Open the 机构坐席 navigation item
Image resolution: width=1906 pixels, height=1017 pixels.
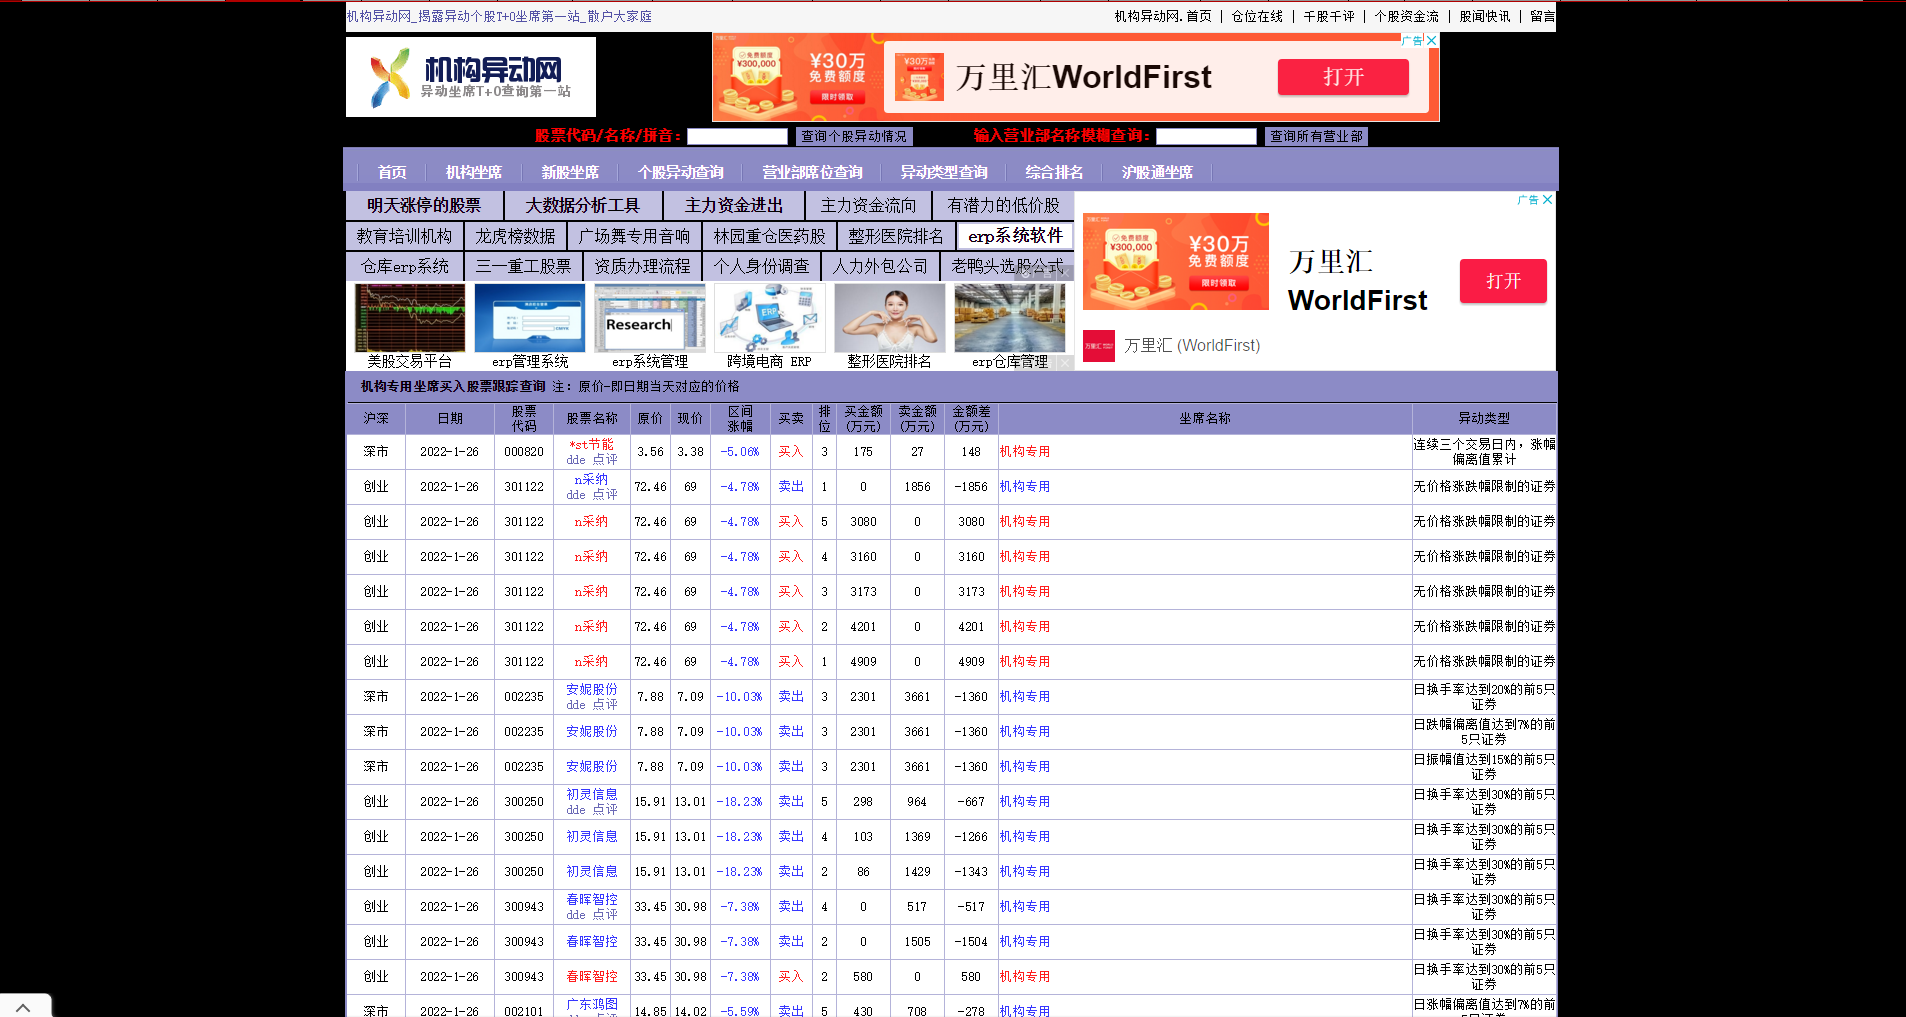coord(474,172)
